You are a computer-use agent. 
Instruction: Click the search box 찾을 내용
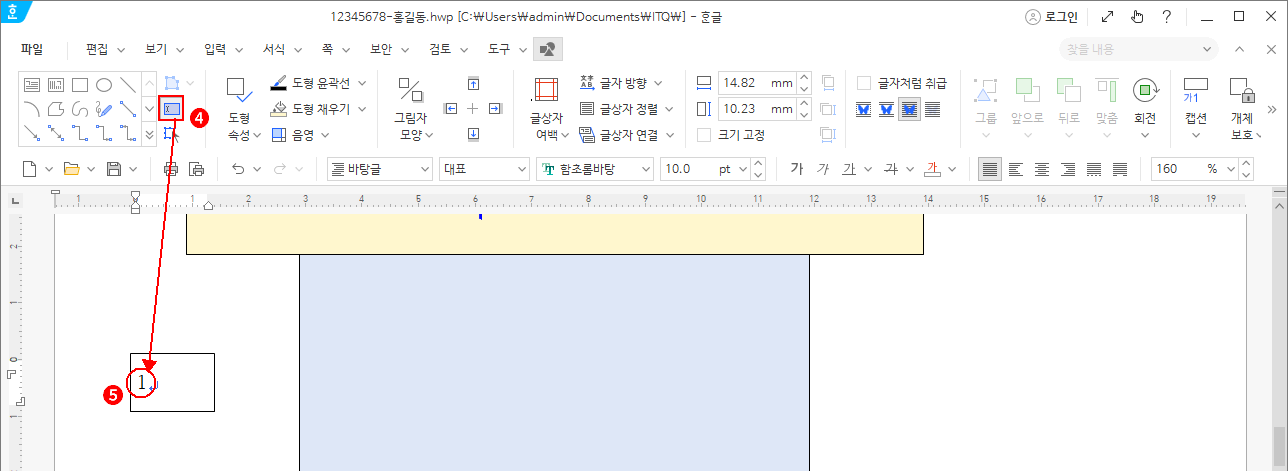(x=1139, y=49)
